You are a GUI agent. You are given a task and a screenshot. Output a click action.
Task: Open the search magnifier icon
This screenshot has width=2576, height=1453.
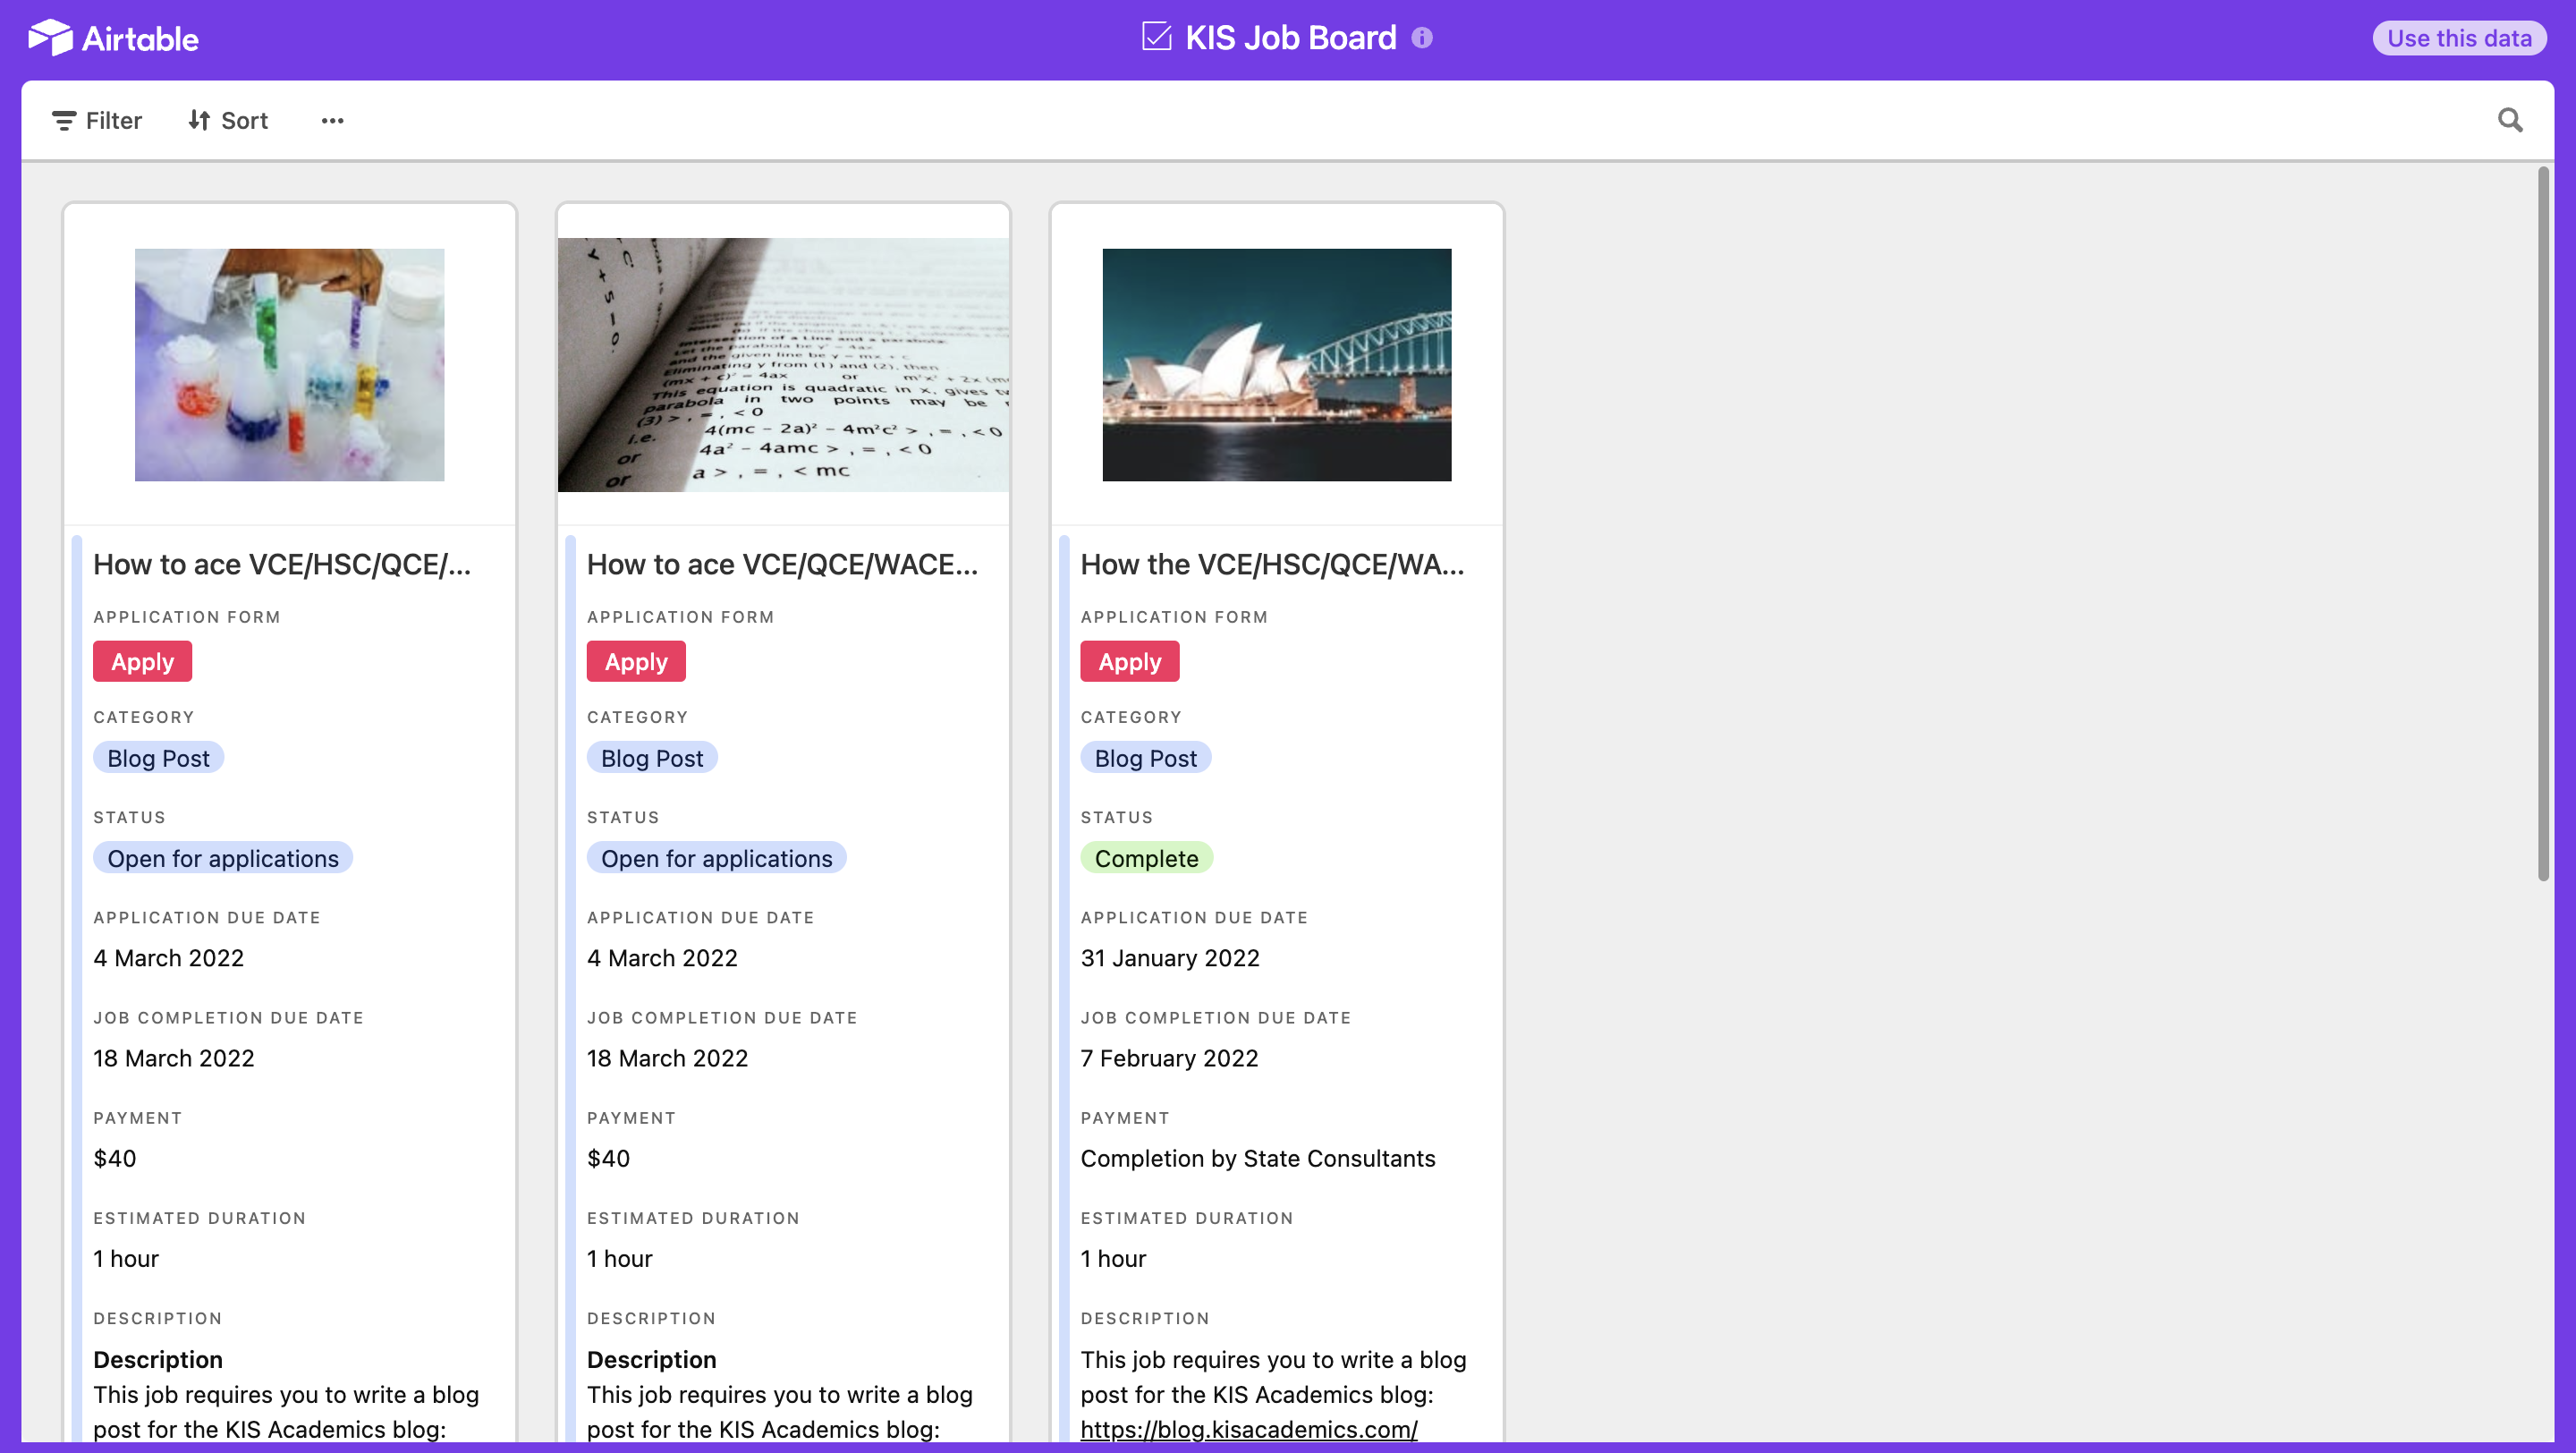[x=2509, y=120]
